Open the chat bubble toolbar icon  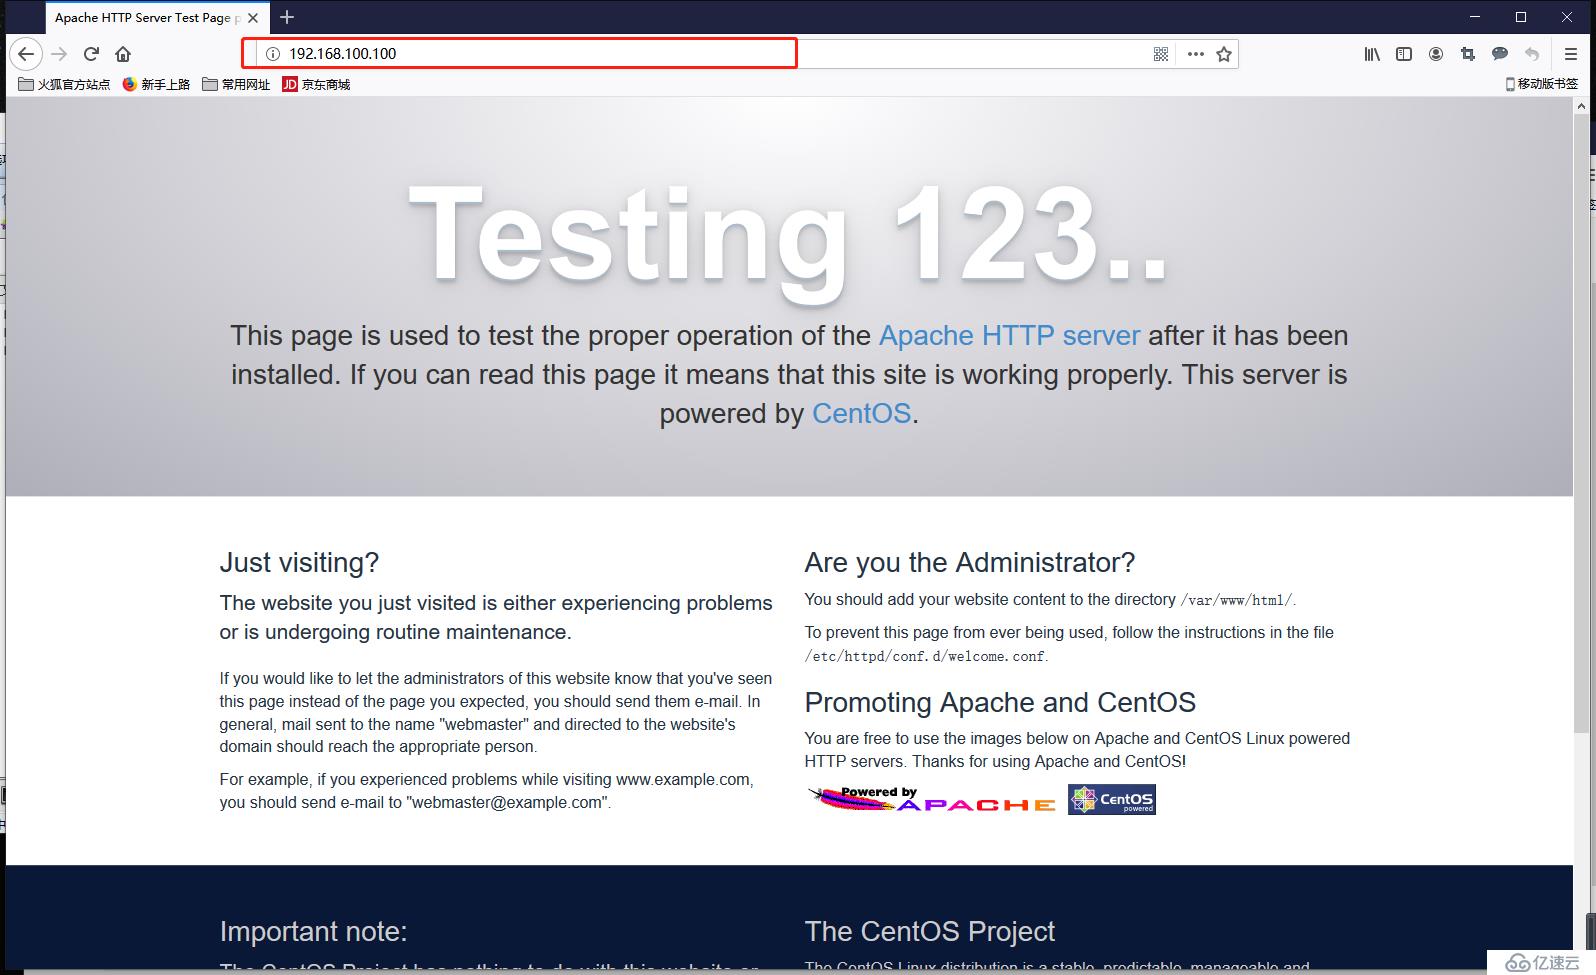click(1500, 54)
